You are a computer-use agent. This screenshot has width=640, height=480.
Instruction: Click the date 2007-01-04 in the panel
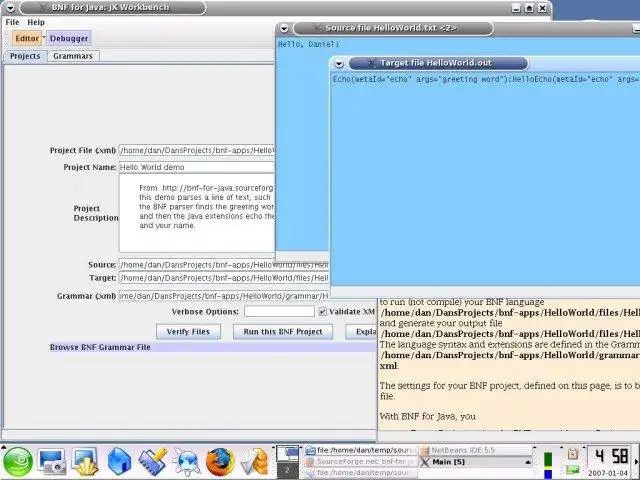tap(608, 473)
